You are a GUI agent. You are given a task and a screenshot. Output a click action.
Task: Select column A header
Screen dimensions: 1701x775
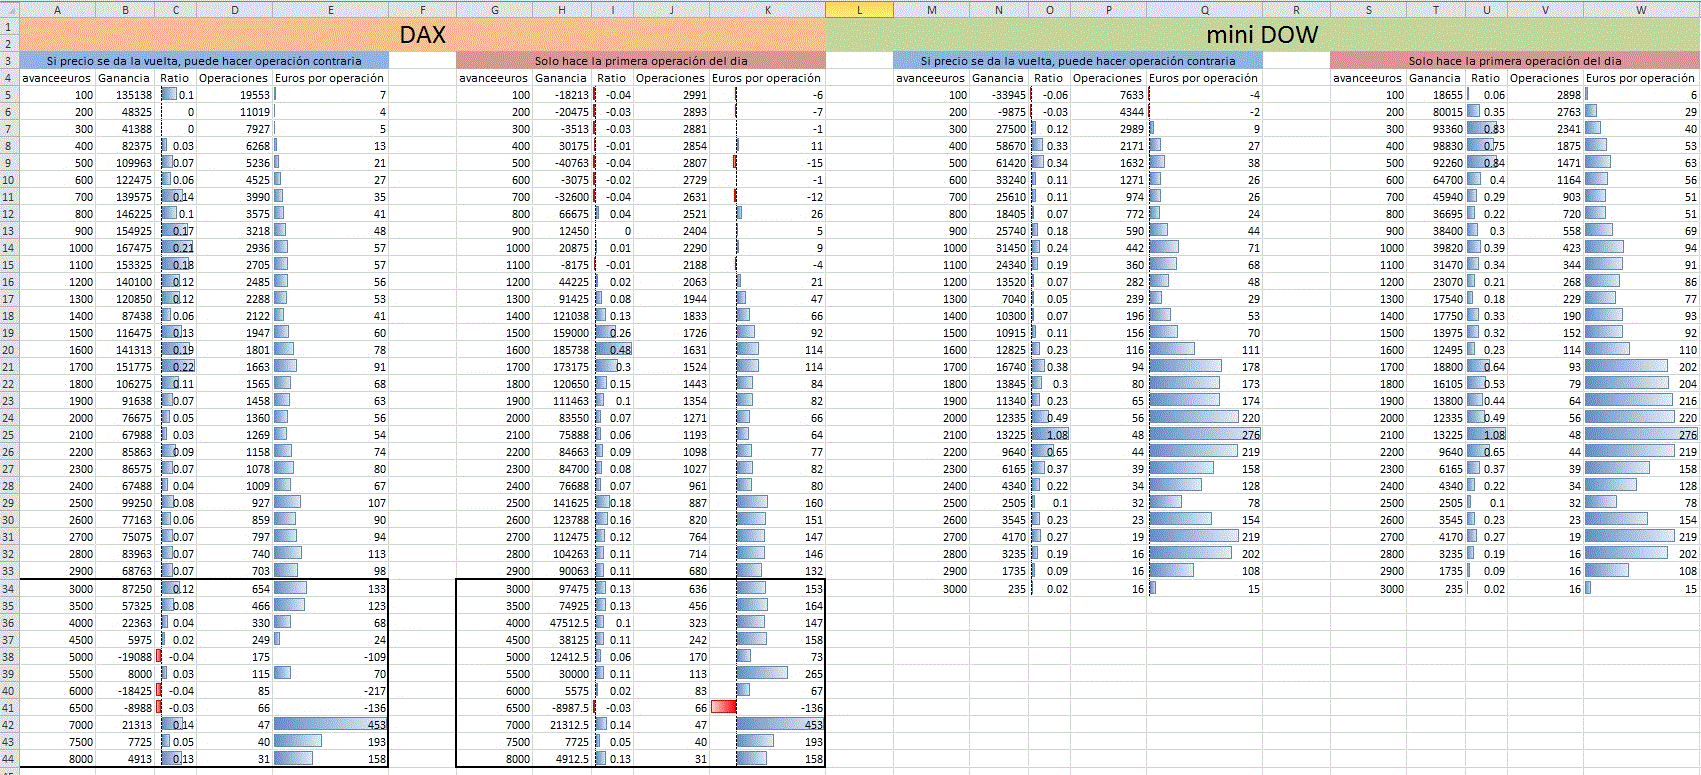[57, 10]
